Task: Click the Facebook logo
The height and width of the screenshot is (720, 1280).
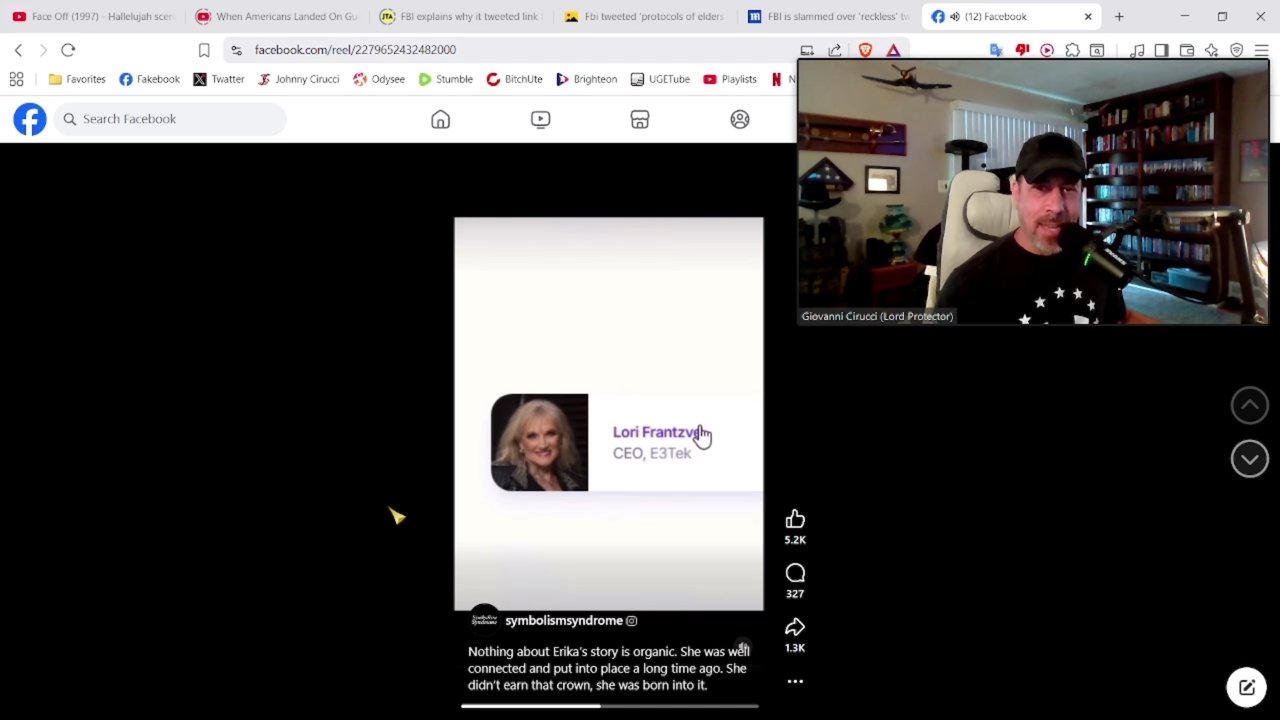Action: (30, 119)
